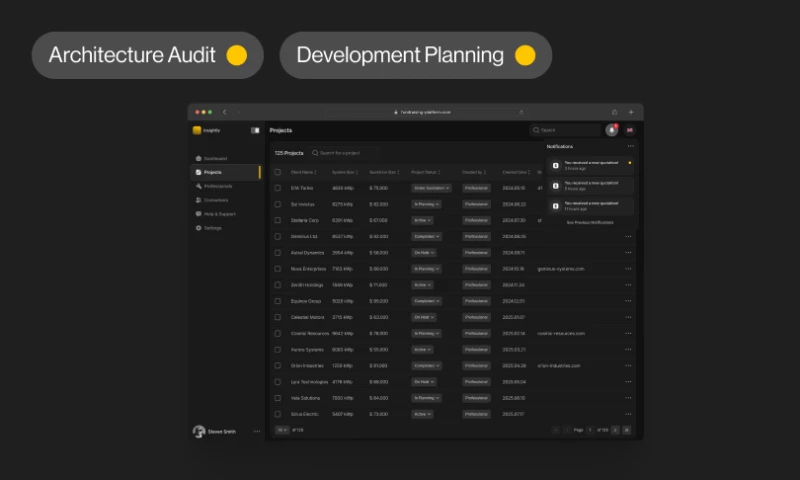Open a new tab with plus icon
This screenshot has width=800, height=480.
click(631, 112)
